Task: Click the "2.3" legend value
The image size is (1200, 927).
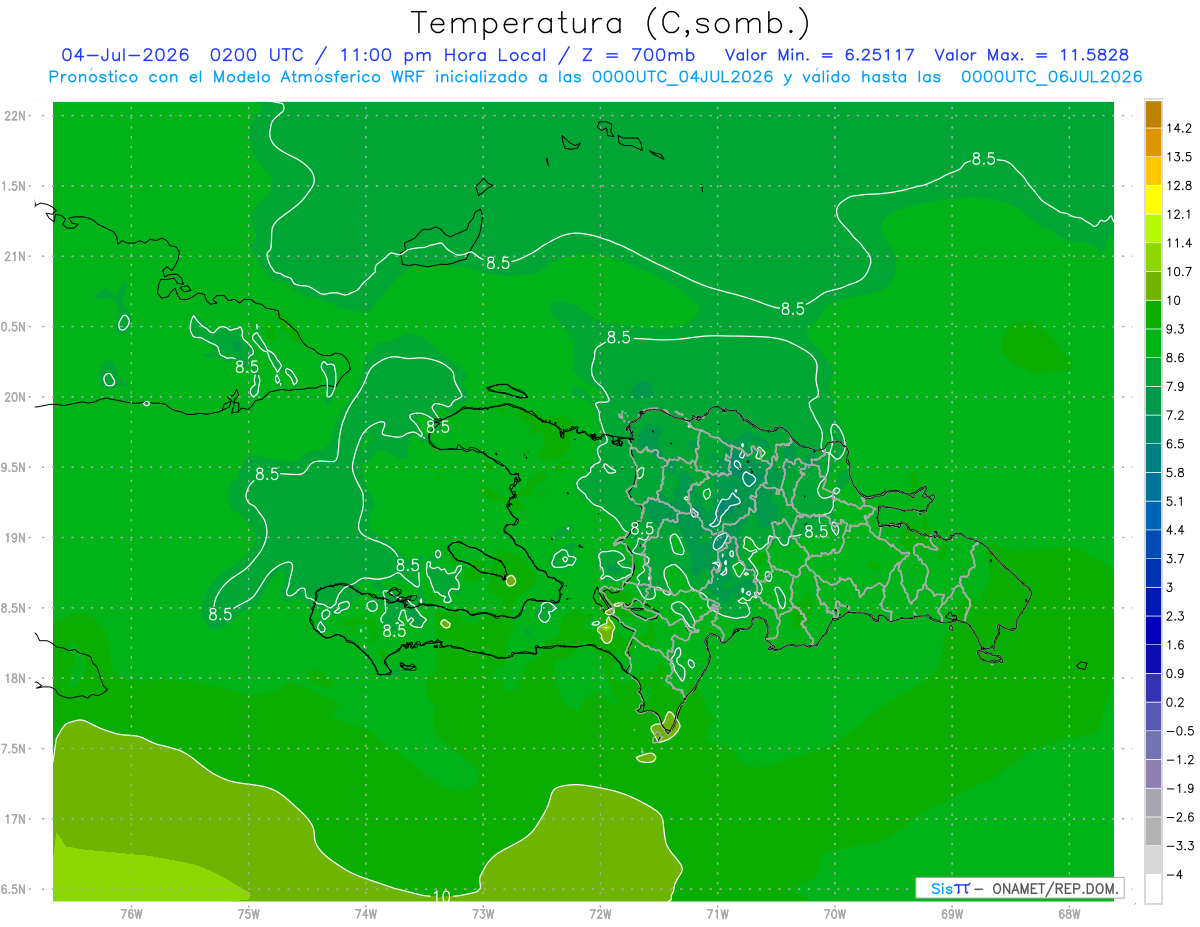Action: click(1176, 616)
